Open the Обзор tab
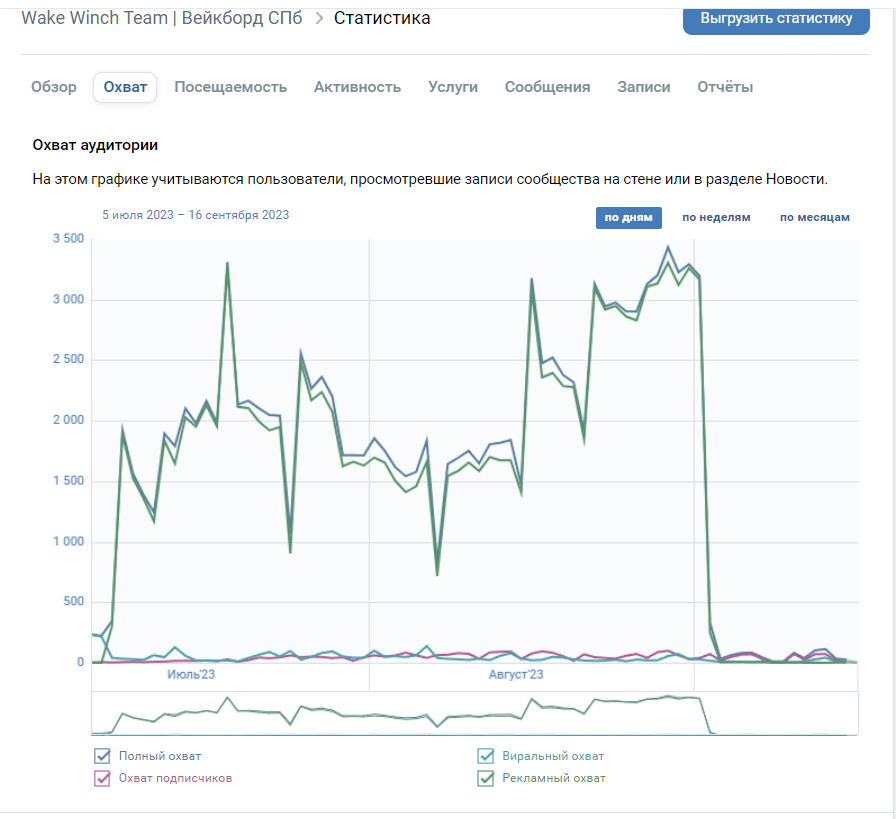The image size is (896, 819). click(x=54, y=87)
